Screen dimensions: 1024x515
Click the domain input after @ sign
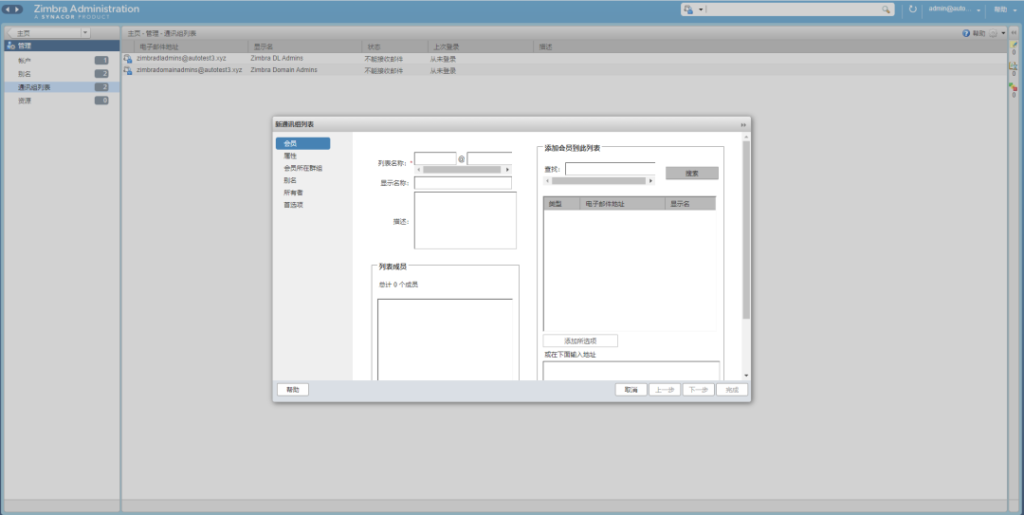(x=490, y=158)
